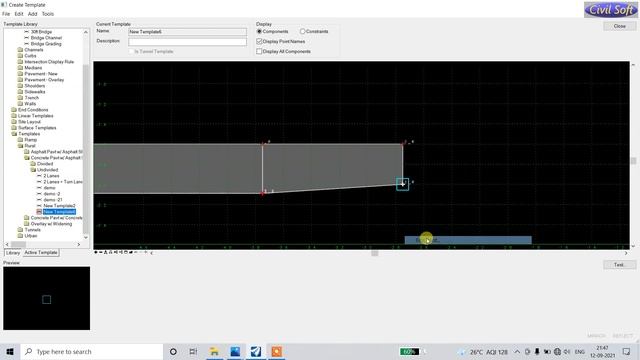This screenshot has width=640, height=360.
Task: Show hidden system tray icons chevron
Action: point(517,351)
